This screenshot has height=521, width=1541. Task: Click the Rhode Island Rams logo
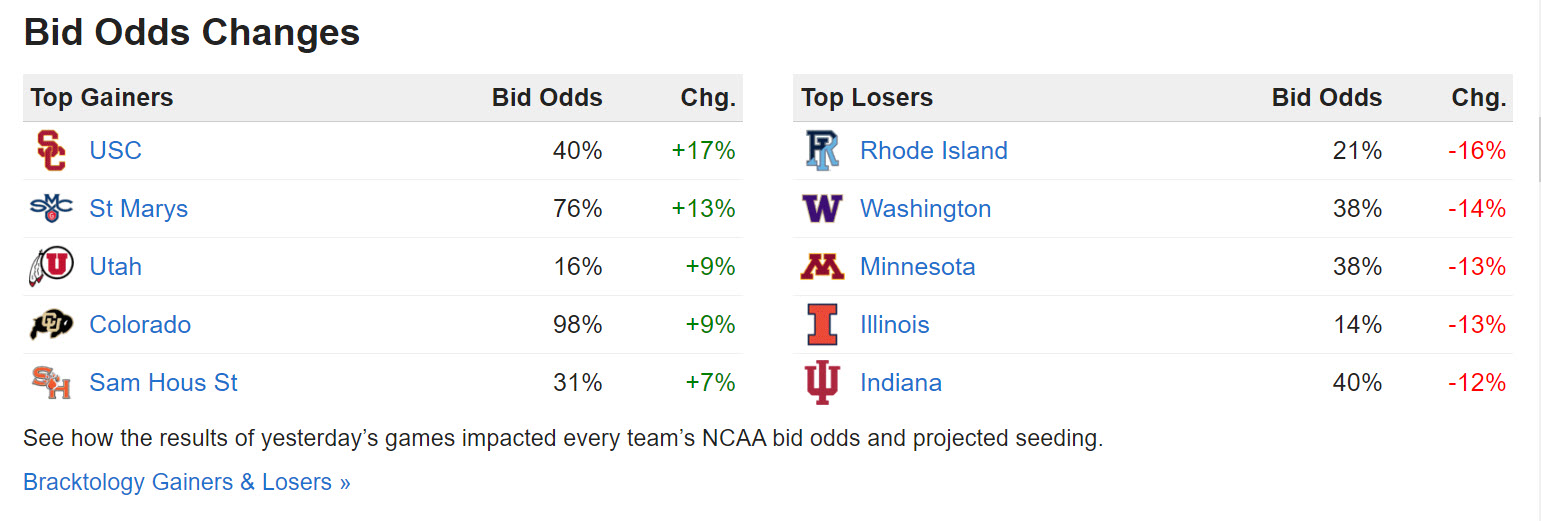[822, 151]
